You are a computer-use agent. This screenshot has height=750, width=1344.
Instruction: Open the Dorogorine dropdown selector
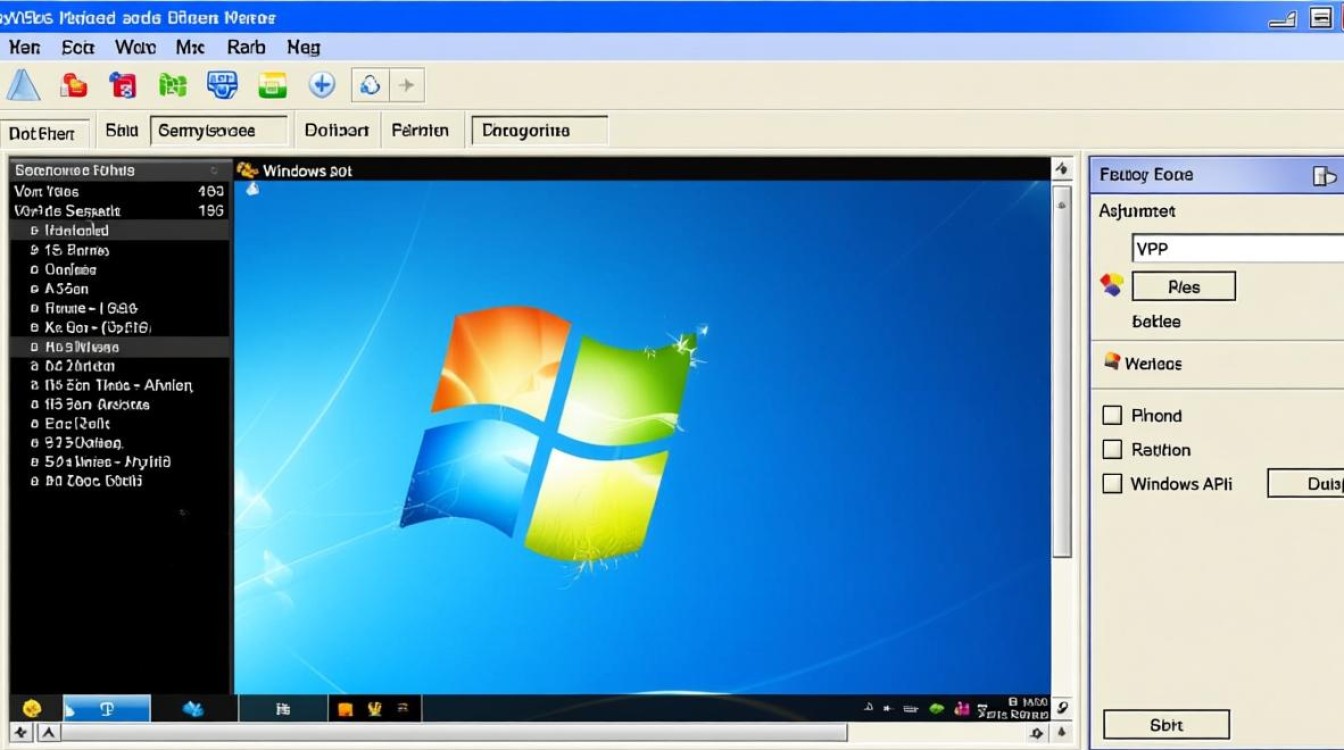coord(540,130)
